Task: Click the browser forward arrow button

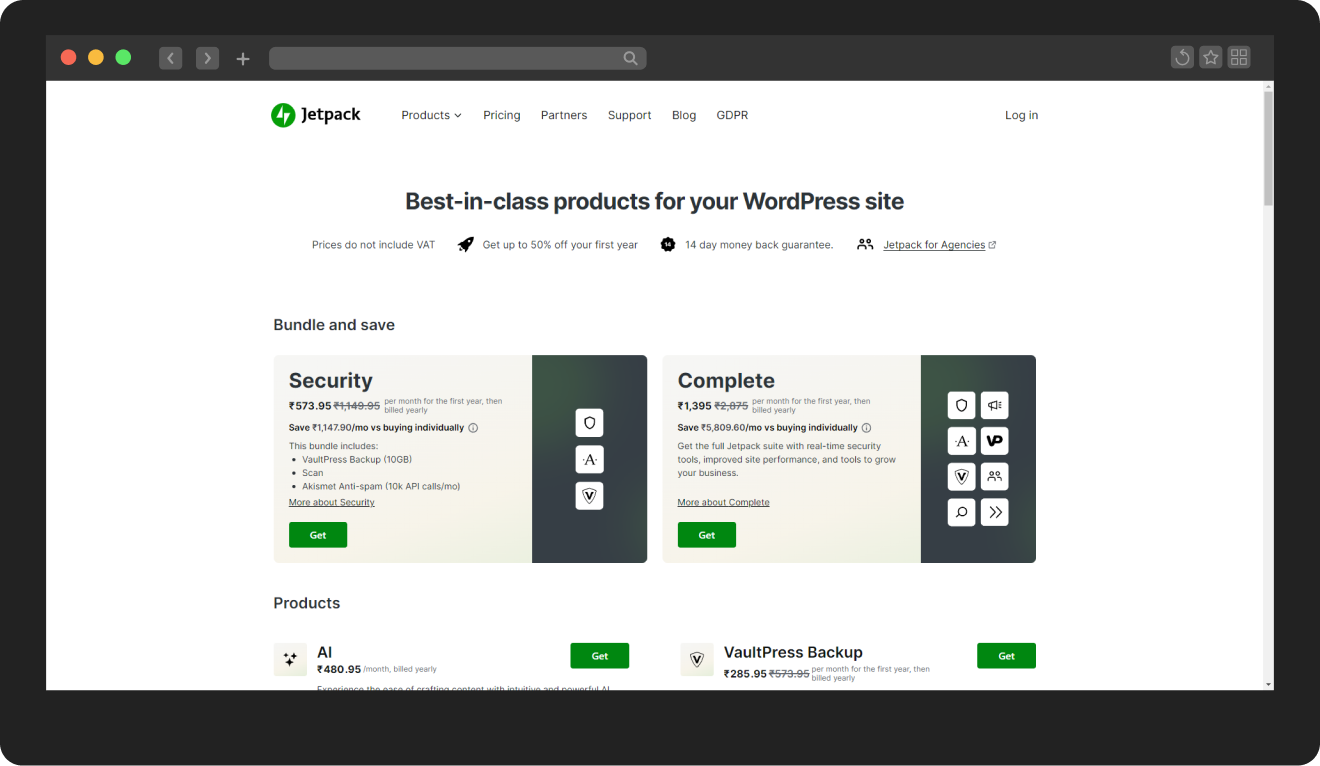Action: tap(207, 58)
